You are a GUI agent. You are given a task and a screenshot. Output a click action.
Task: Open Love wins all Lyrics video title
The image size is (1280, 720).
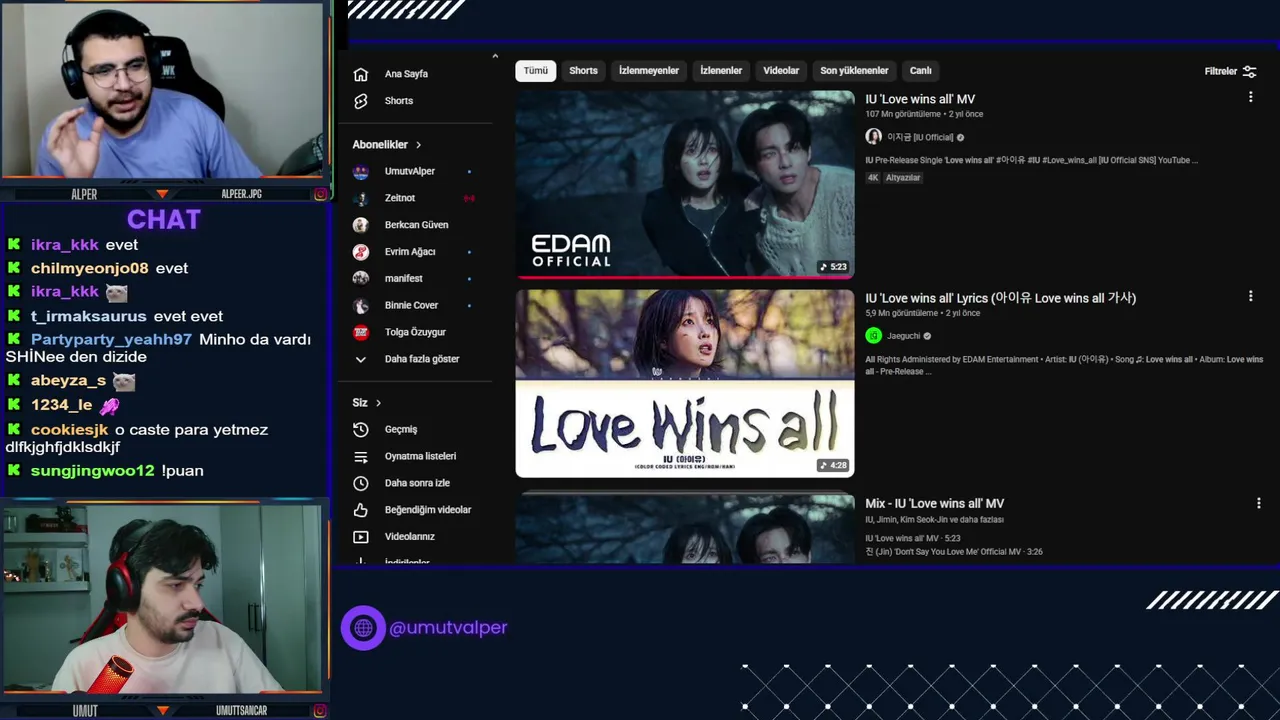click(x=1000, y=298)
